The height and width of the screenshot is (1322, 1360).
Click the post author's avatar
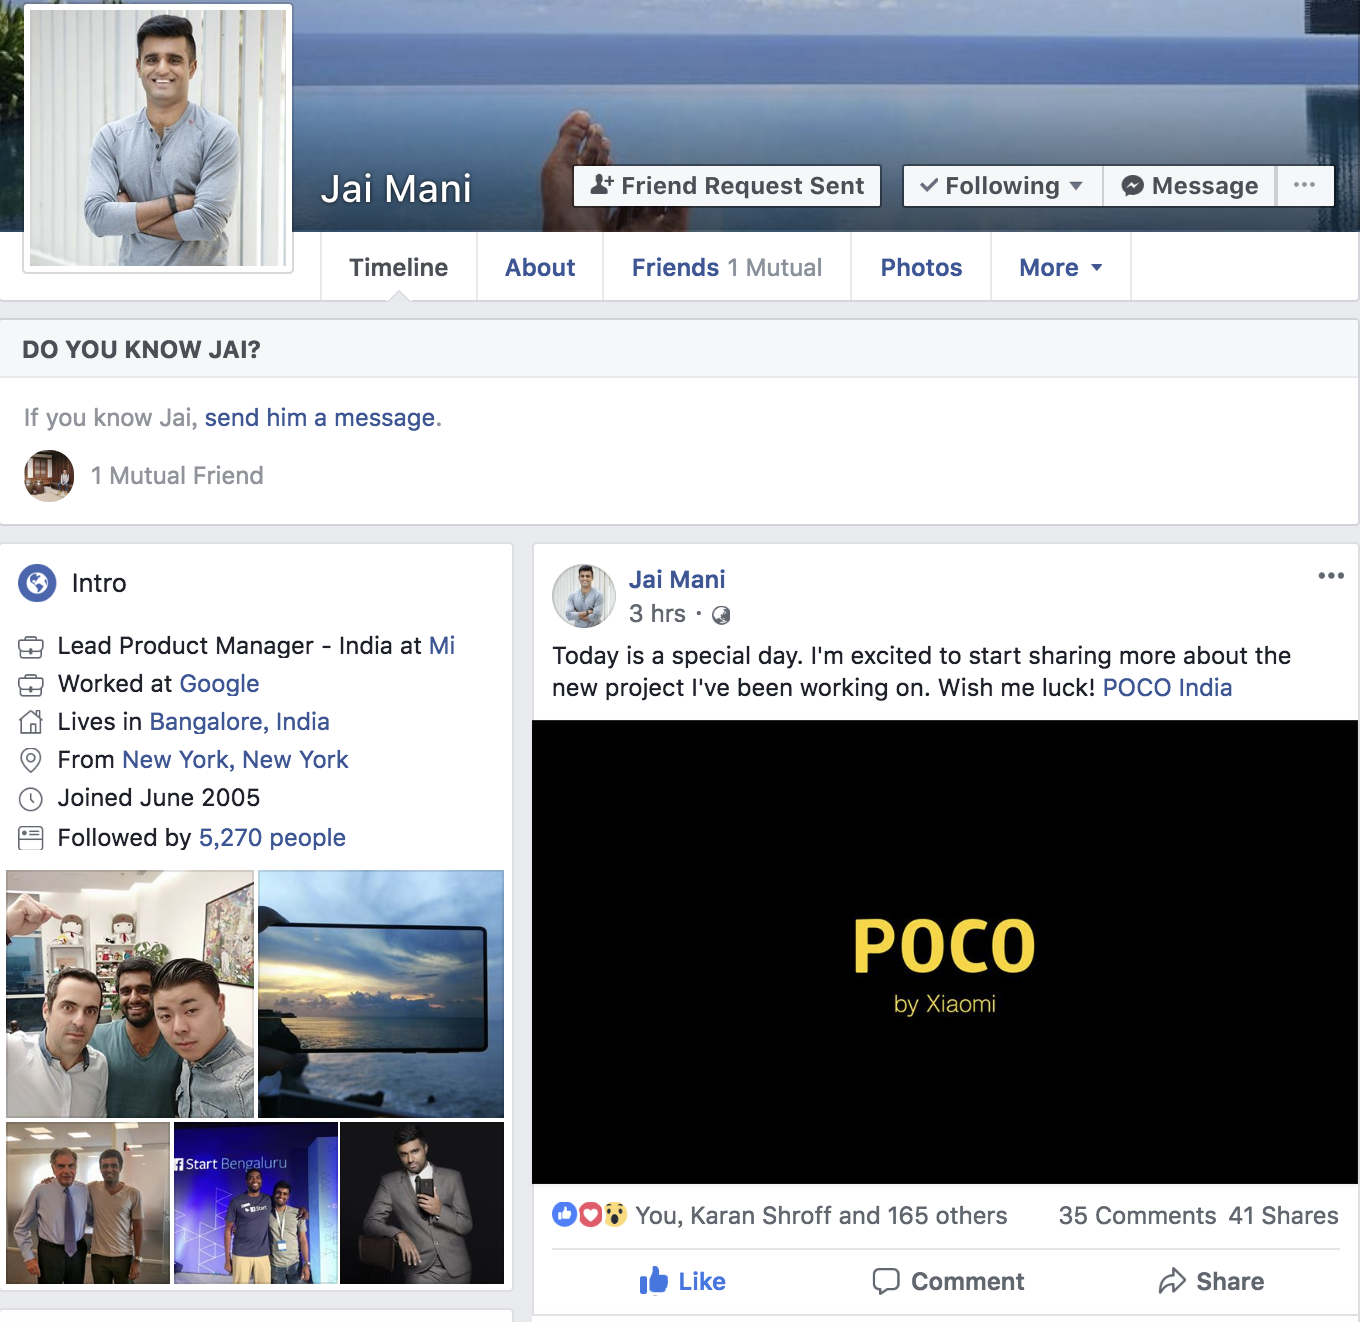584,596
